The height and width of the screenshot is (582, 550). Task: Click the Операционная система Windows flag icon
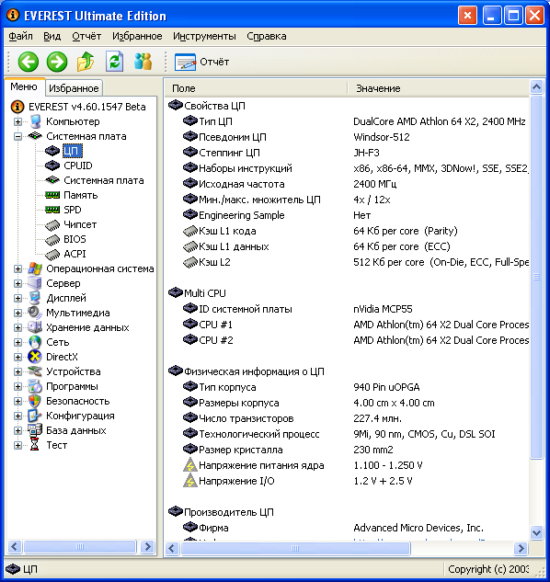35,269
